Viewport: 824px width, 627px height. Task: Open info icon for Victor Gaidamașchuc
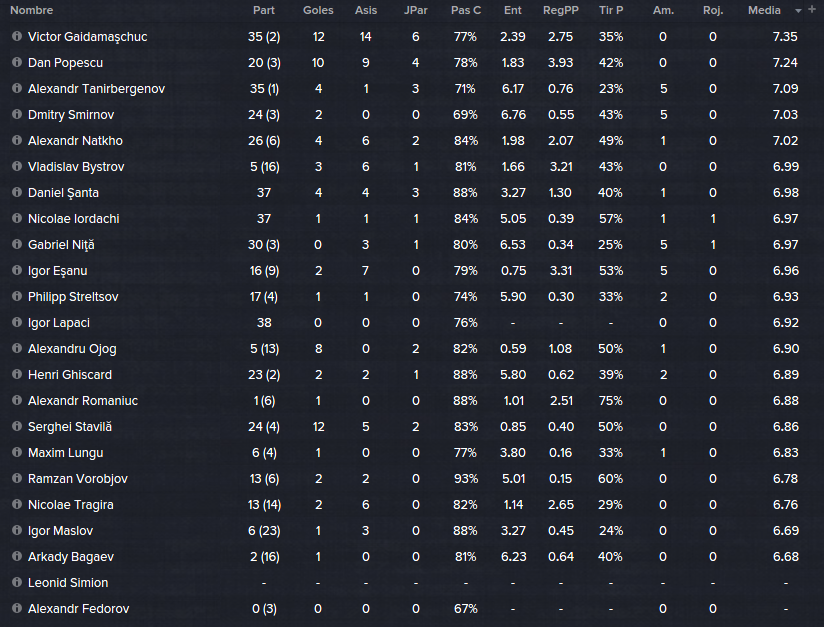click(17, 36)
